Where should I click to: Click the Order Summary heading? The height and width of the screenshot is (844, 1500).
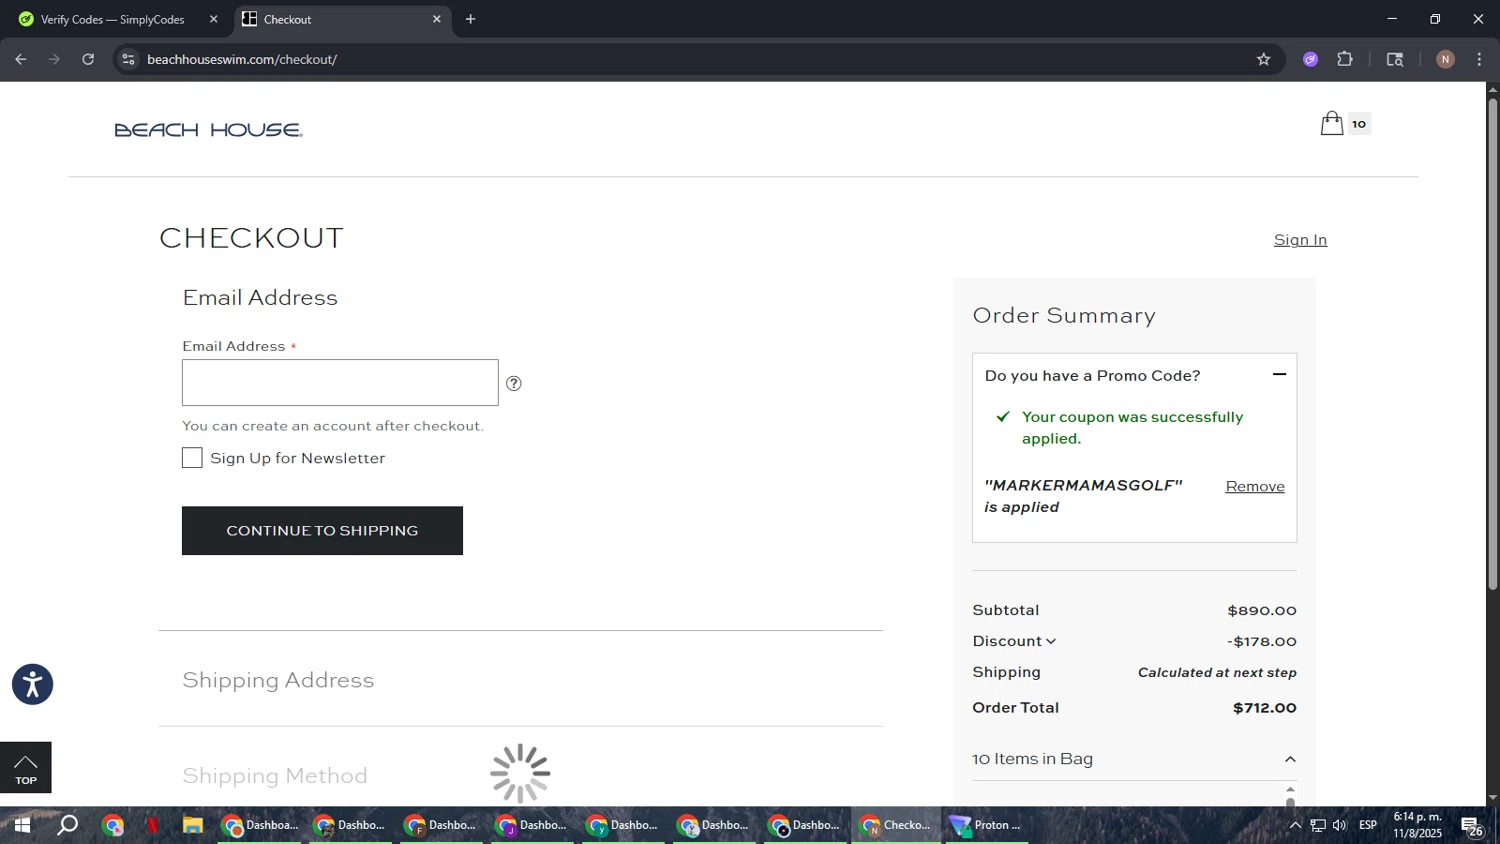[1064, 315]
